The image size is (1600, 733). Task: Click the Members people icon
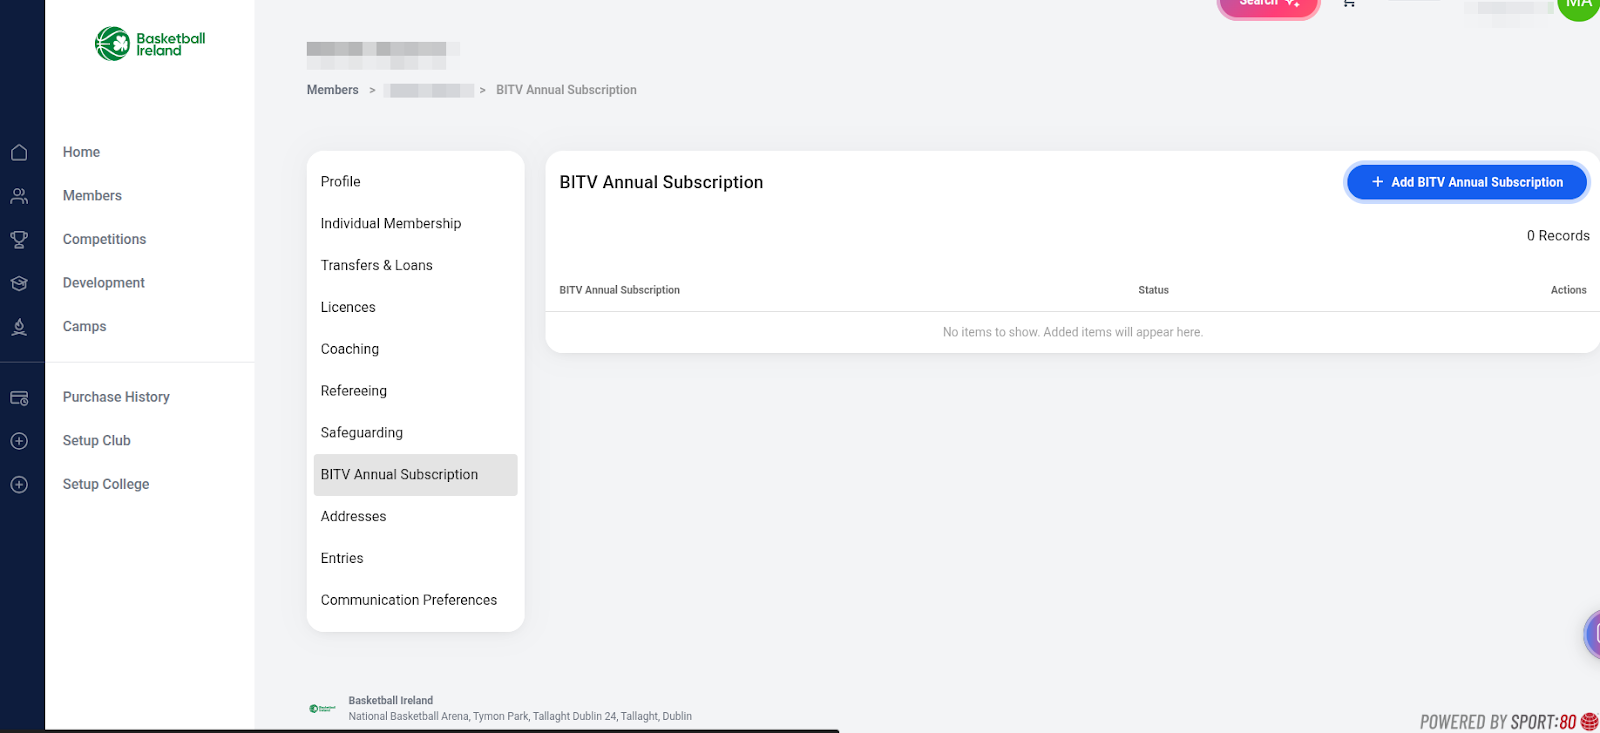coord(19,196)
